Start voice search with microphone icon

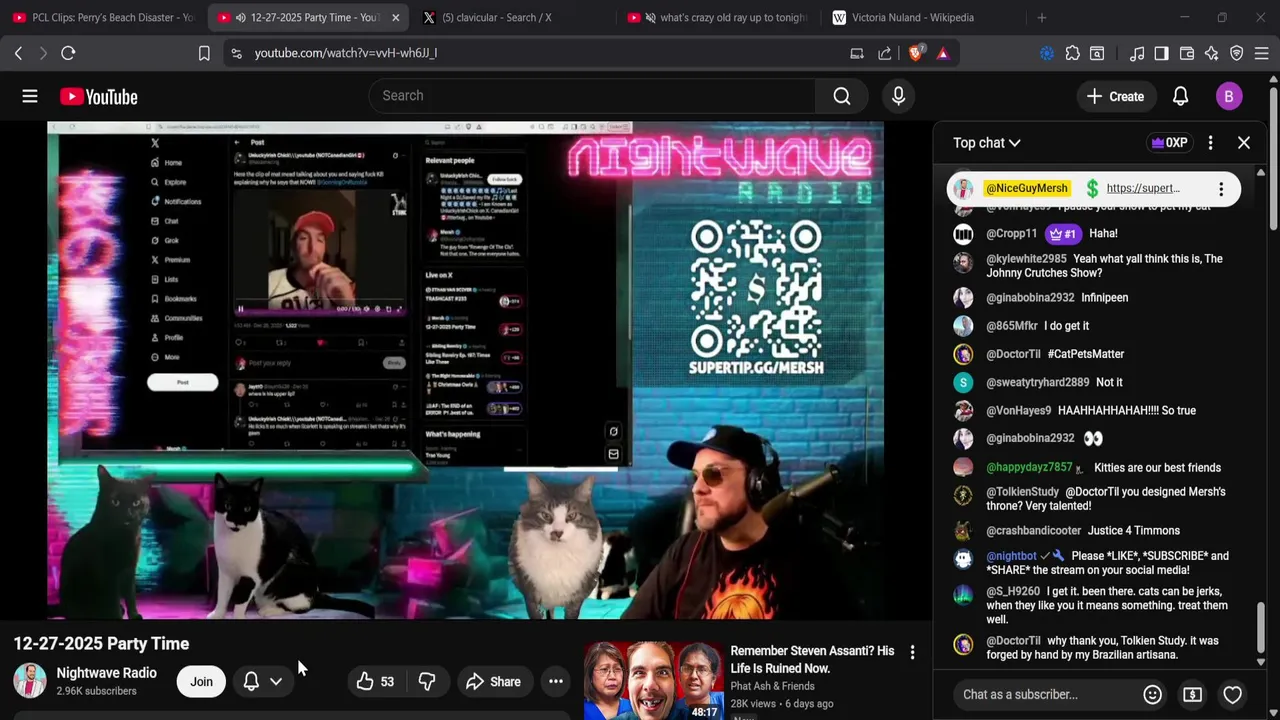click(898, 96)
